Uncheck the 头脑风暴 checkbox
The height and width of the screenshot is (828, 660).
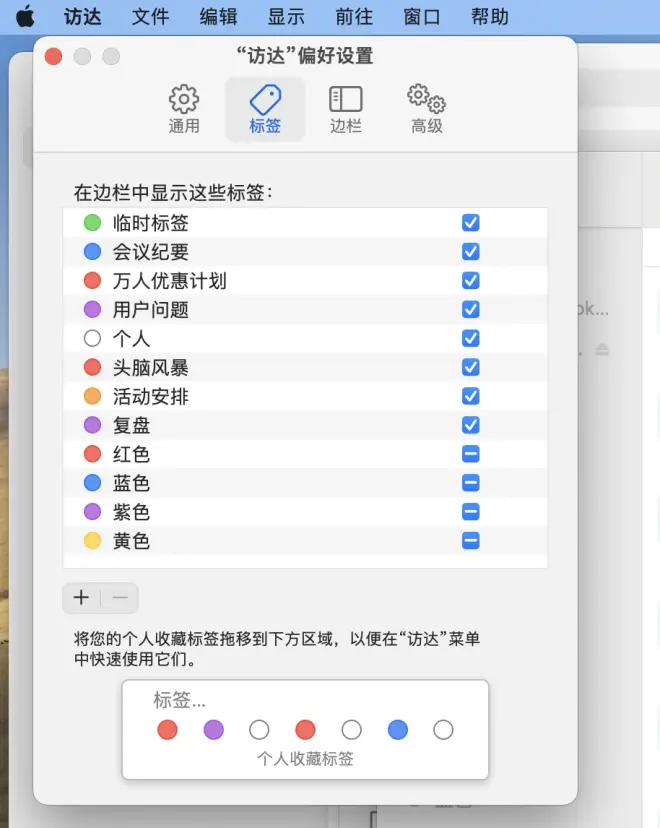coord(470,367)
